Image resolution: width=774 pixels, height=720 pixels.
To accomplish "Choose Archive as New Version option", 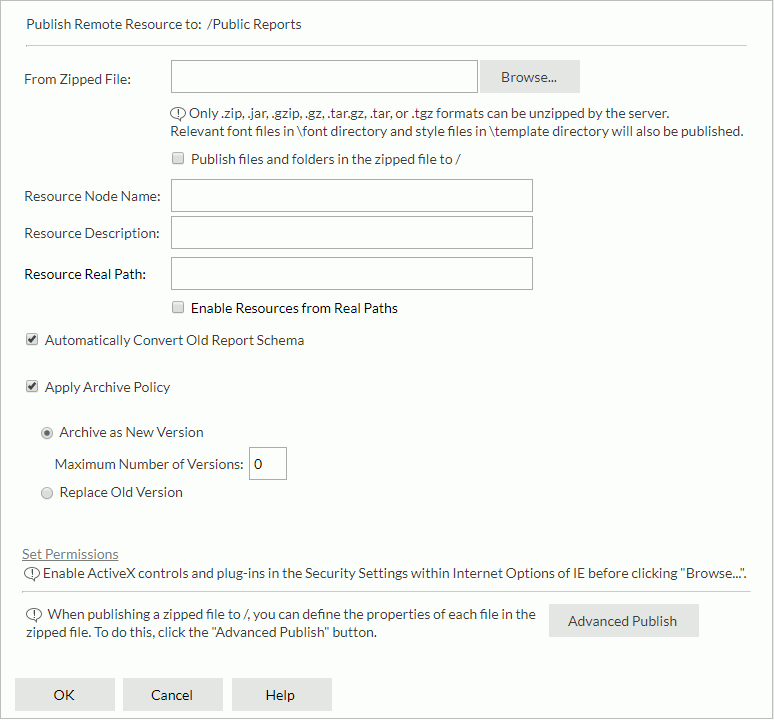I will [x=46, y=433].
